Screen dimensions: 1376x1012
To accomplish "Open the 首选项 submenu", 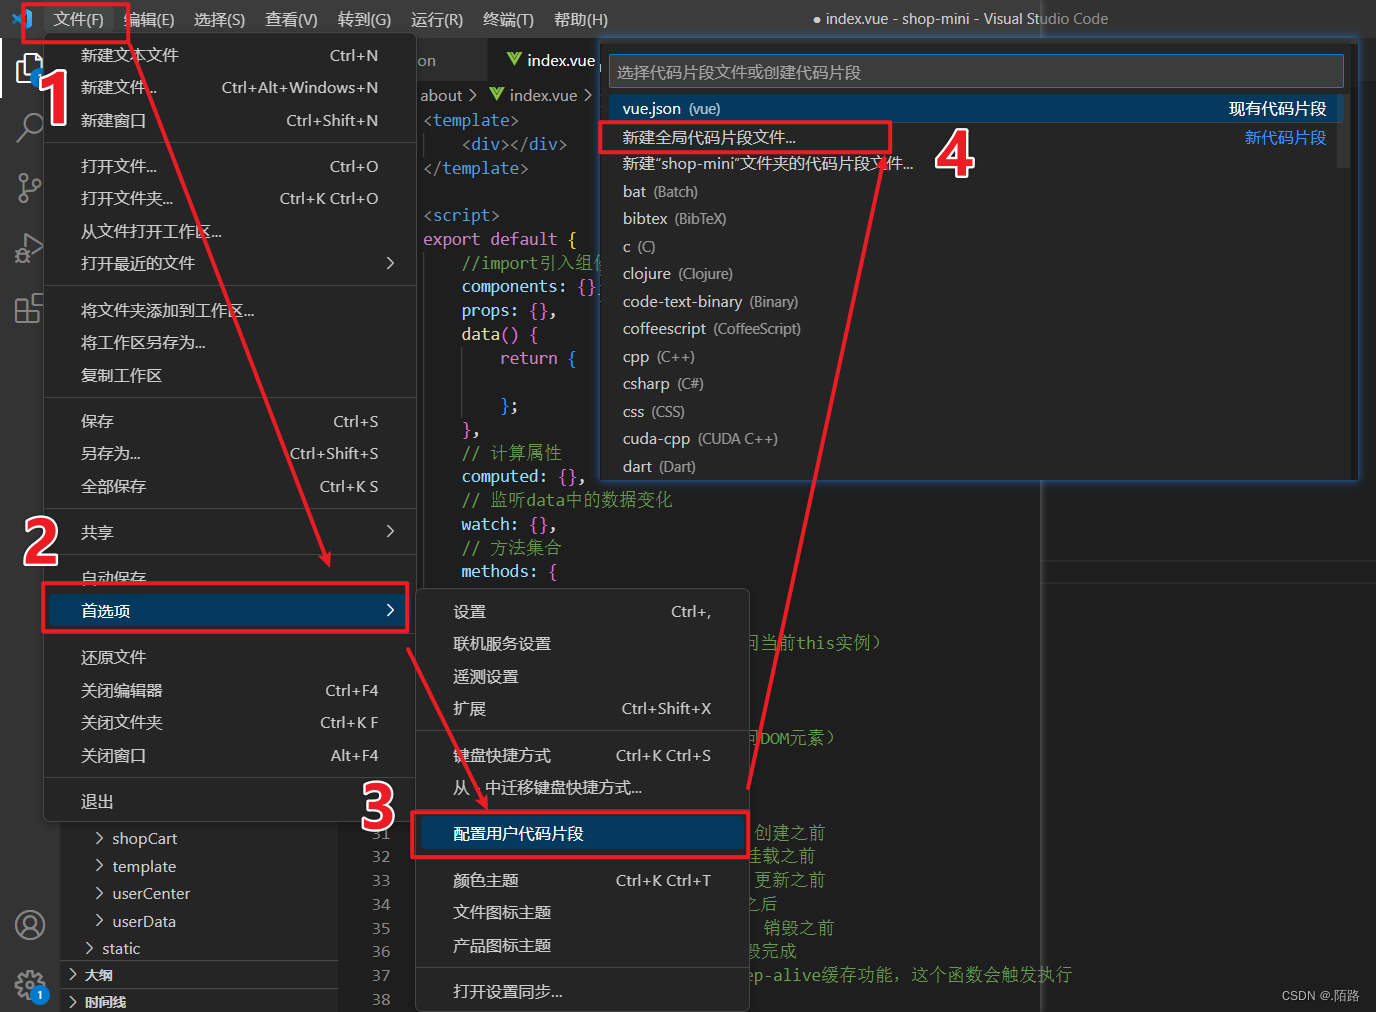I will pos(226,610).
